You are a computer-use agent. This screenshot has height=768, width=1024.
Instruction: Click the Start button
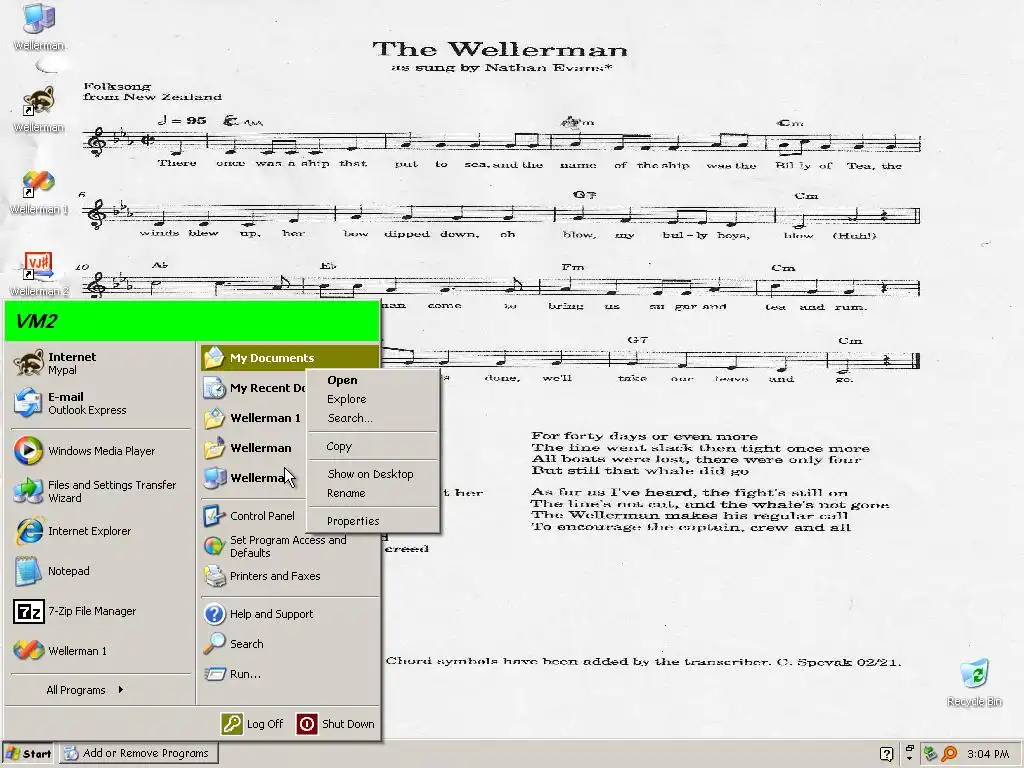point(28,754)
